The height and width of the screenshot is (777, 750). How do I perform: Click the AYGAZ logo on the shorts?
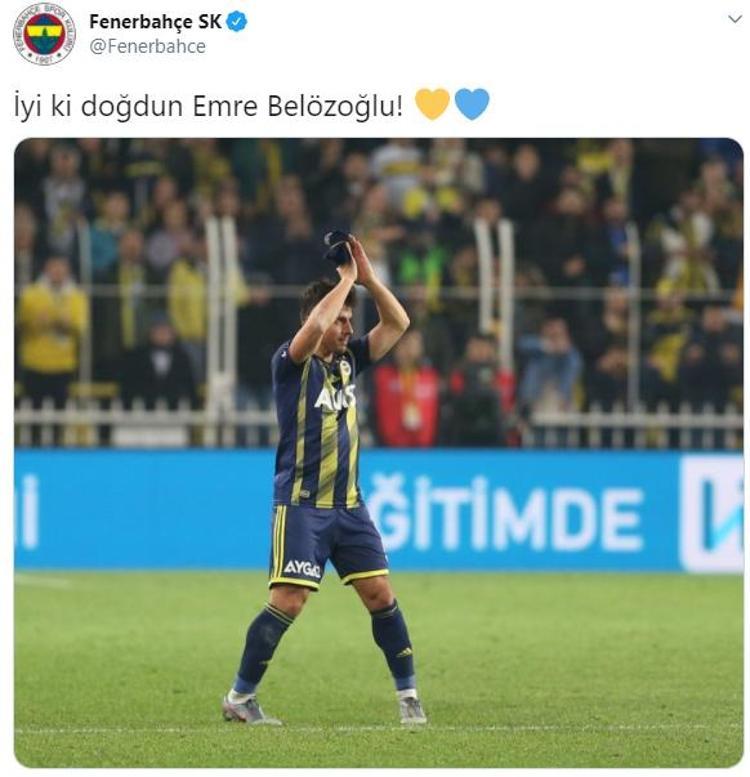[x=302, y=568]
